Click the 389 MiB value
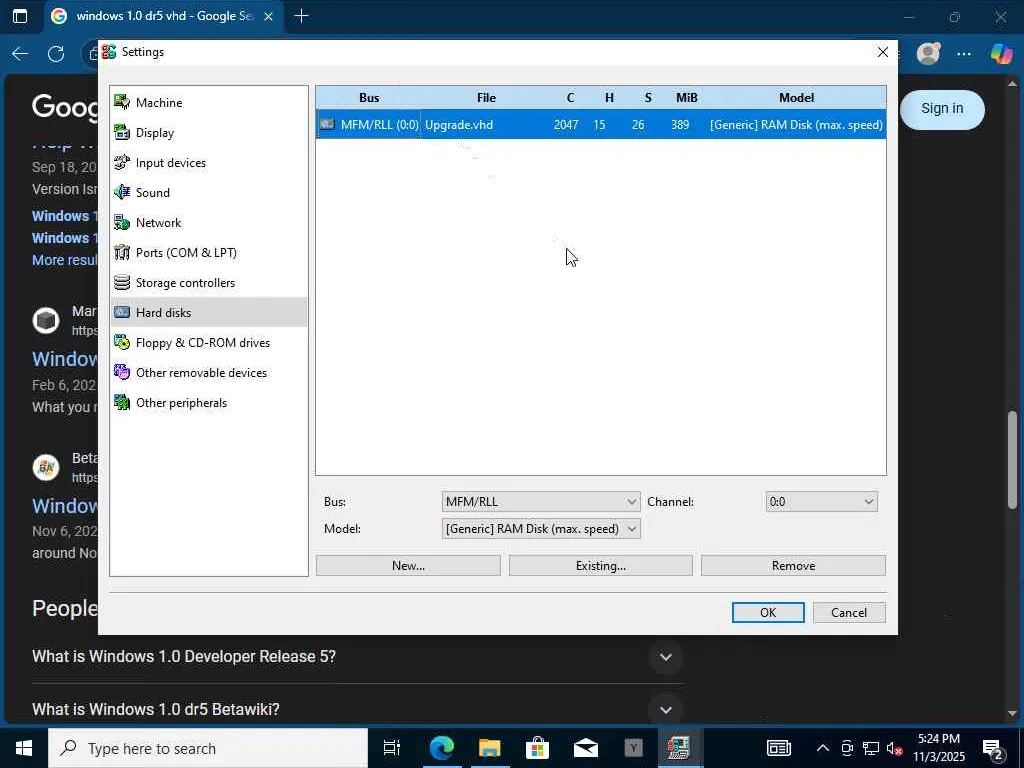Screen dimensions: 1024x768 pos(680,125)
